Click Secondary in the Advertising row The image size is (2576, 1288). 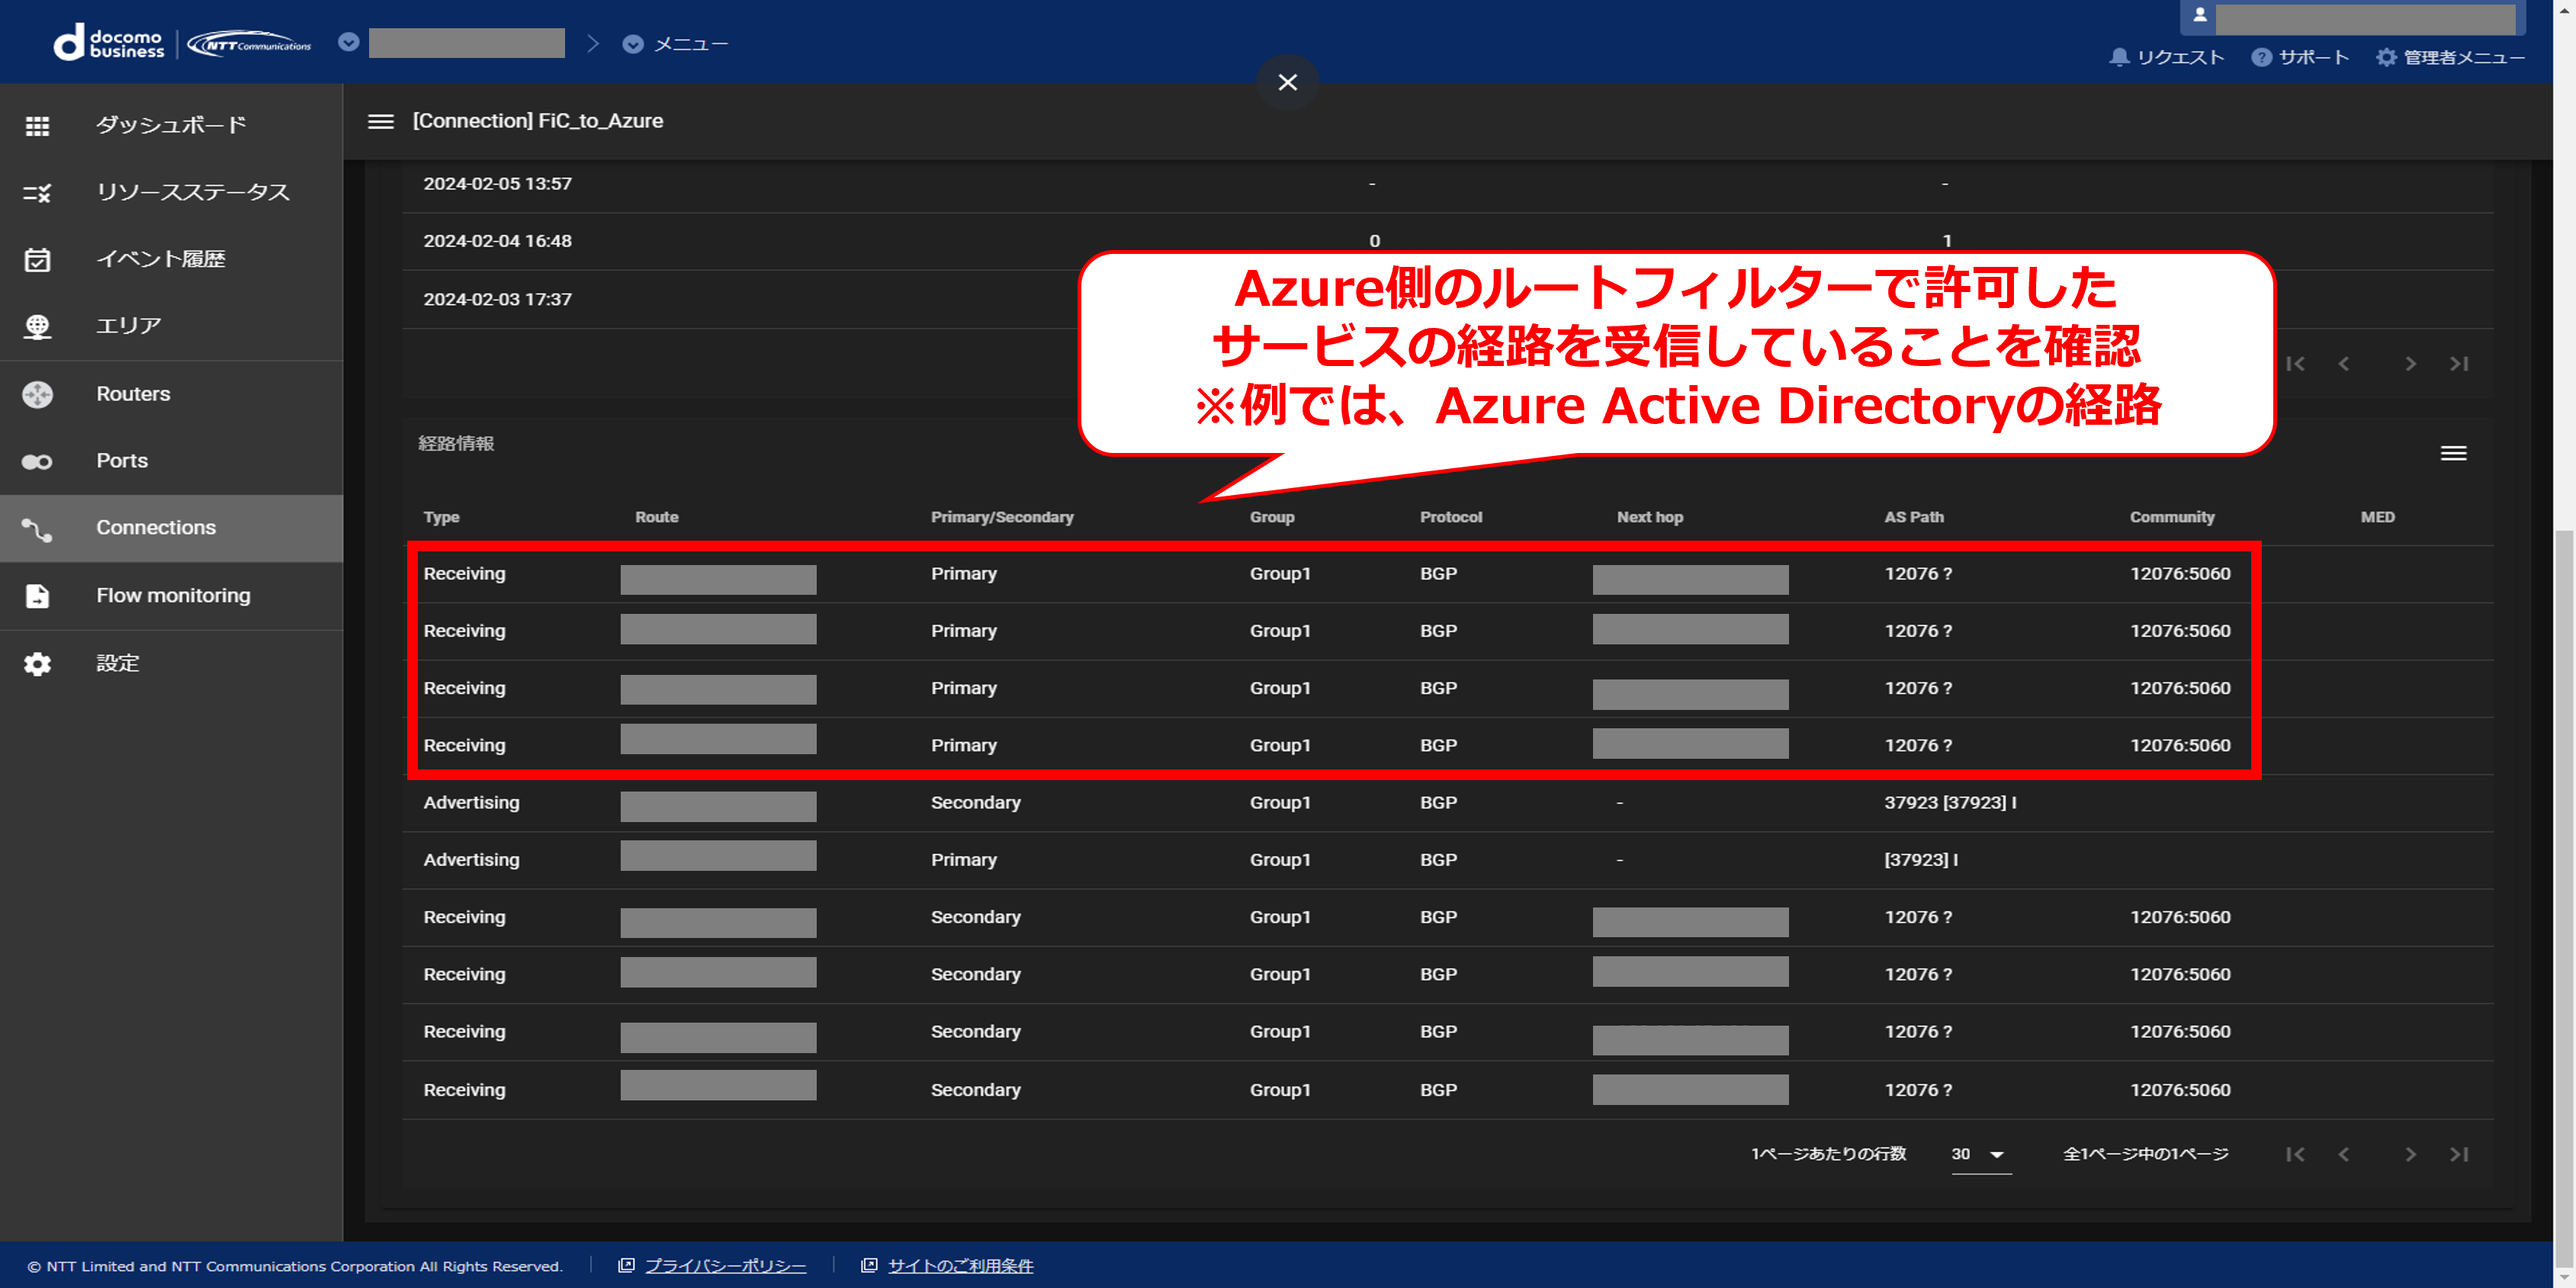pyautogui.click(x=975, y=803)
